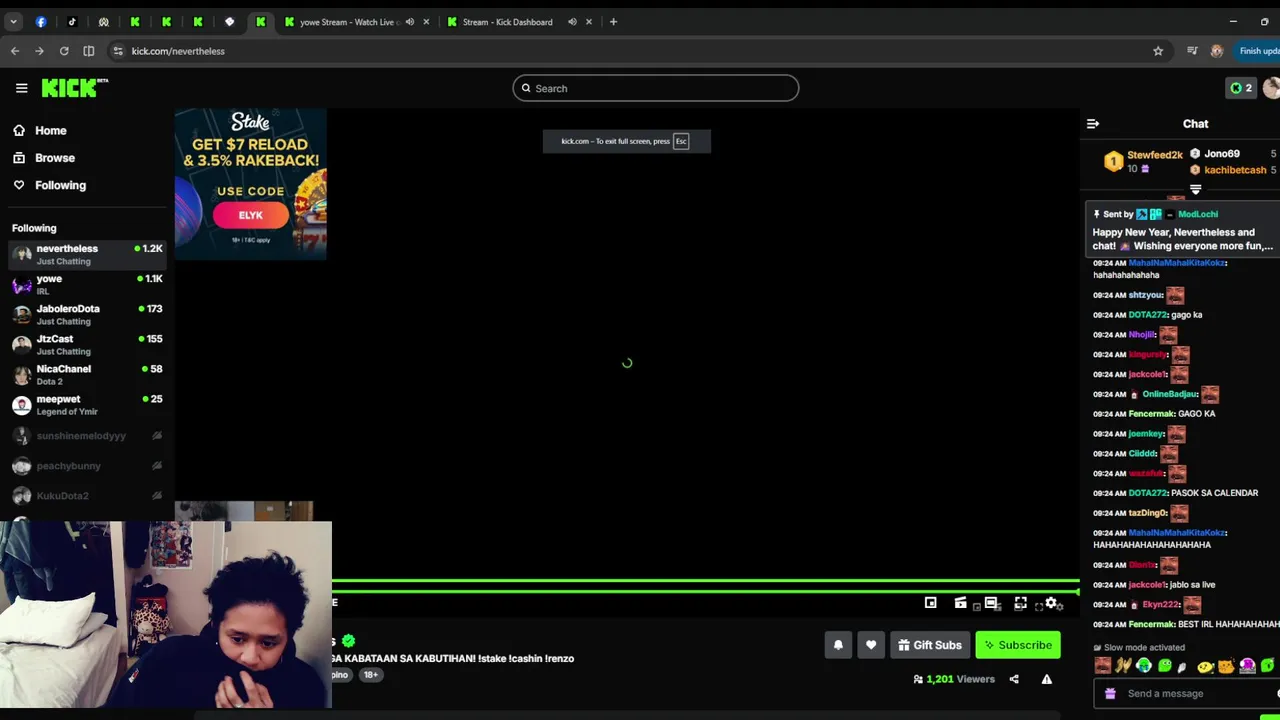Viewport: 1280px width, 720px height.
Task: Open the video settings gear
Action: [x=1051, y=603]
